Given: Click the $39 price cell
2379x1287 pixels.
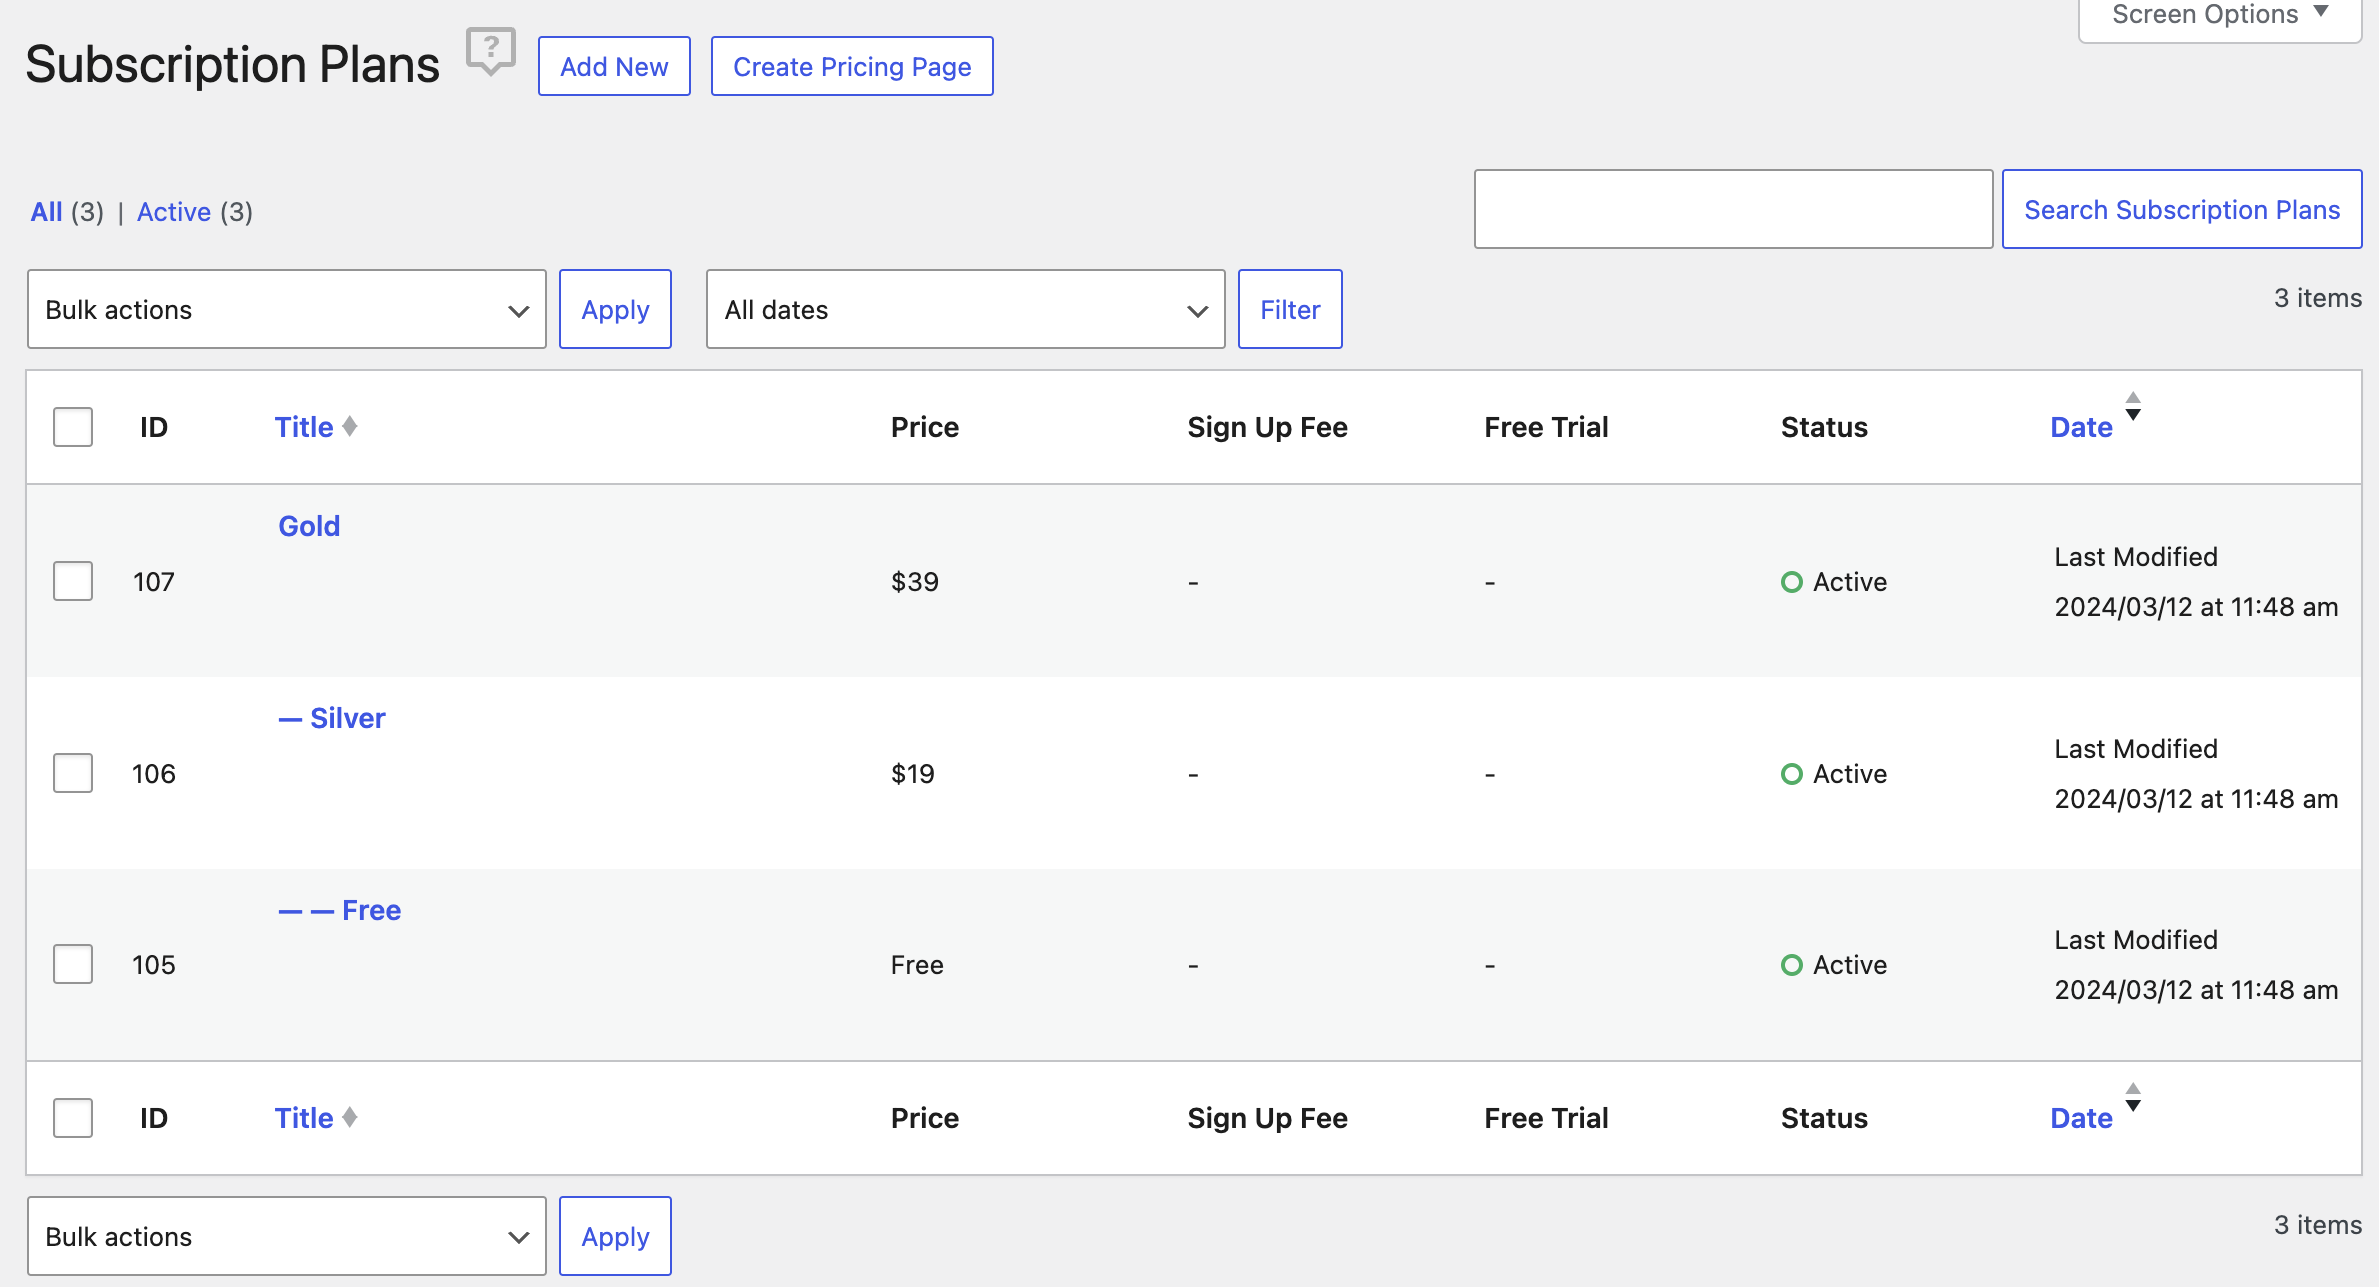Looking at the screenshot, I should click(x=915, y=582).
